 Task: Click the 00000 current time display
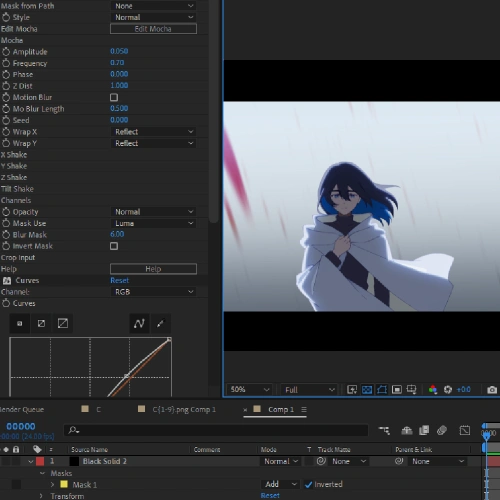(21, 426)
